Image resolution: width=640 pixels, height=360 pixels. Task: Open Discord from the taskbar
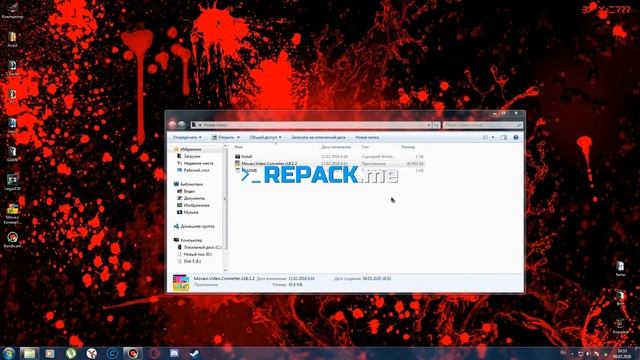[x=174, y=353]
